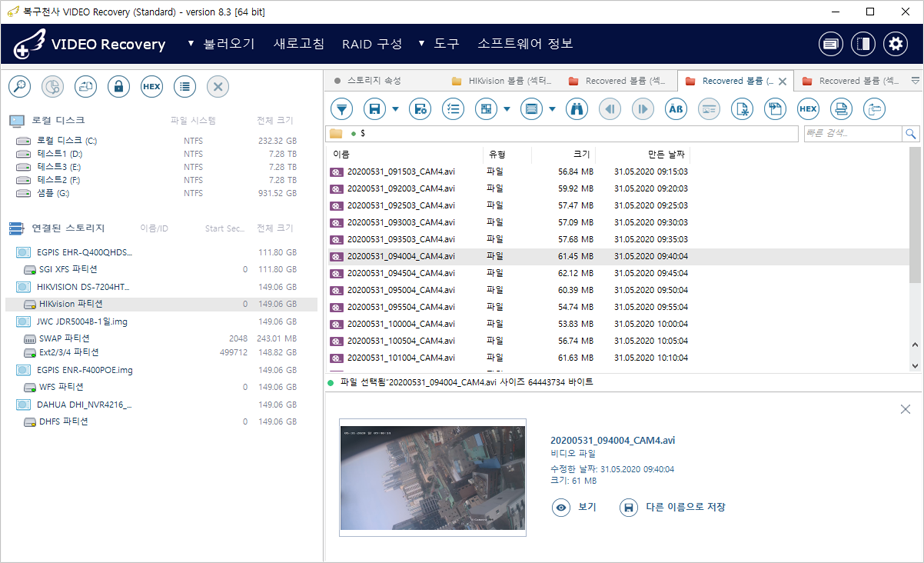Click the filter funnel icon
924x563 pixels.
point(342,109)
